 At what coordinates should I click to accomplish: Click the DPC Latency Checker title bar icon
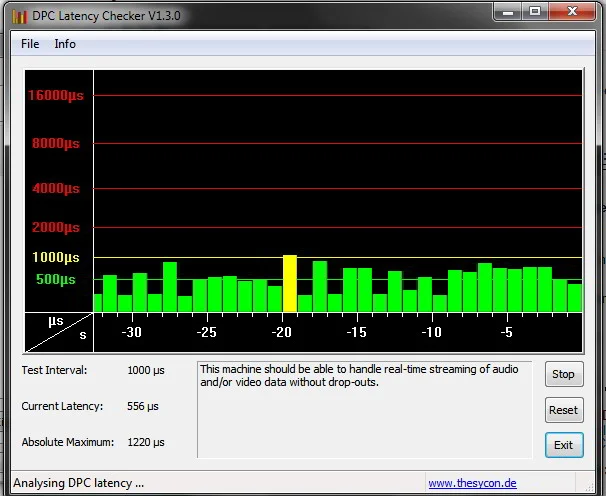click(x=18, y=16)
